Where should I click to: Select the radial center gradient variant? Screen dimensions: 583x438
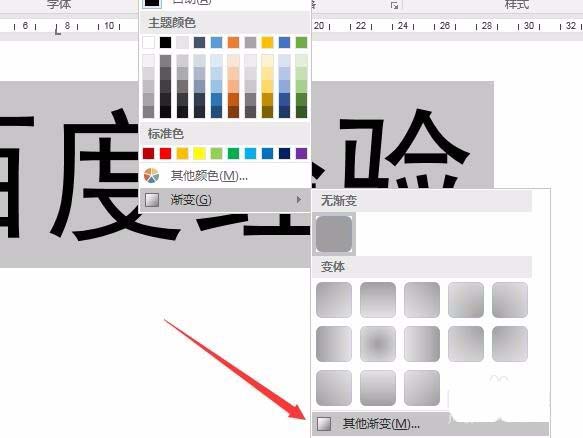pyautogui.click(x=378, y=344)
